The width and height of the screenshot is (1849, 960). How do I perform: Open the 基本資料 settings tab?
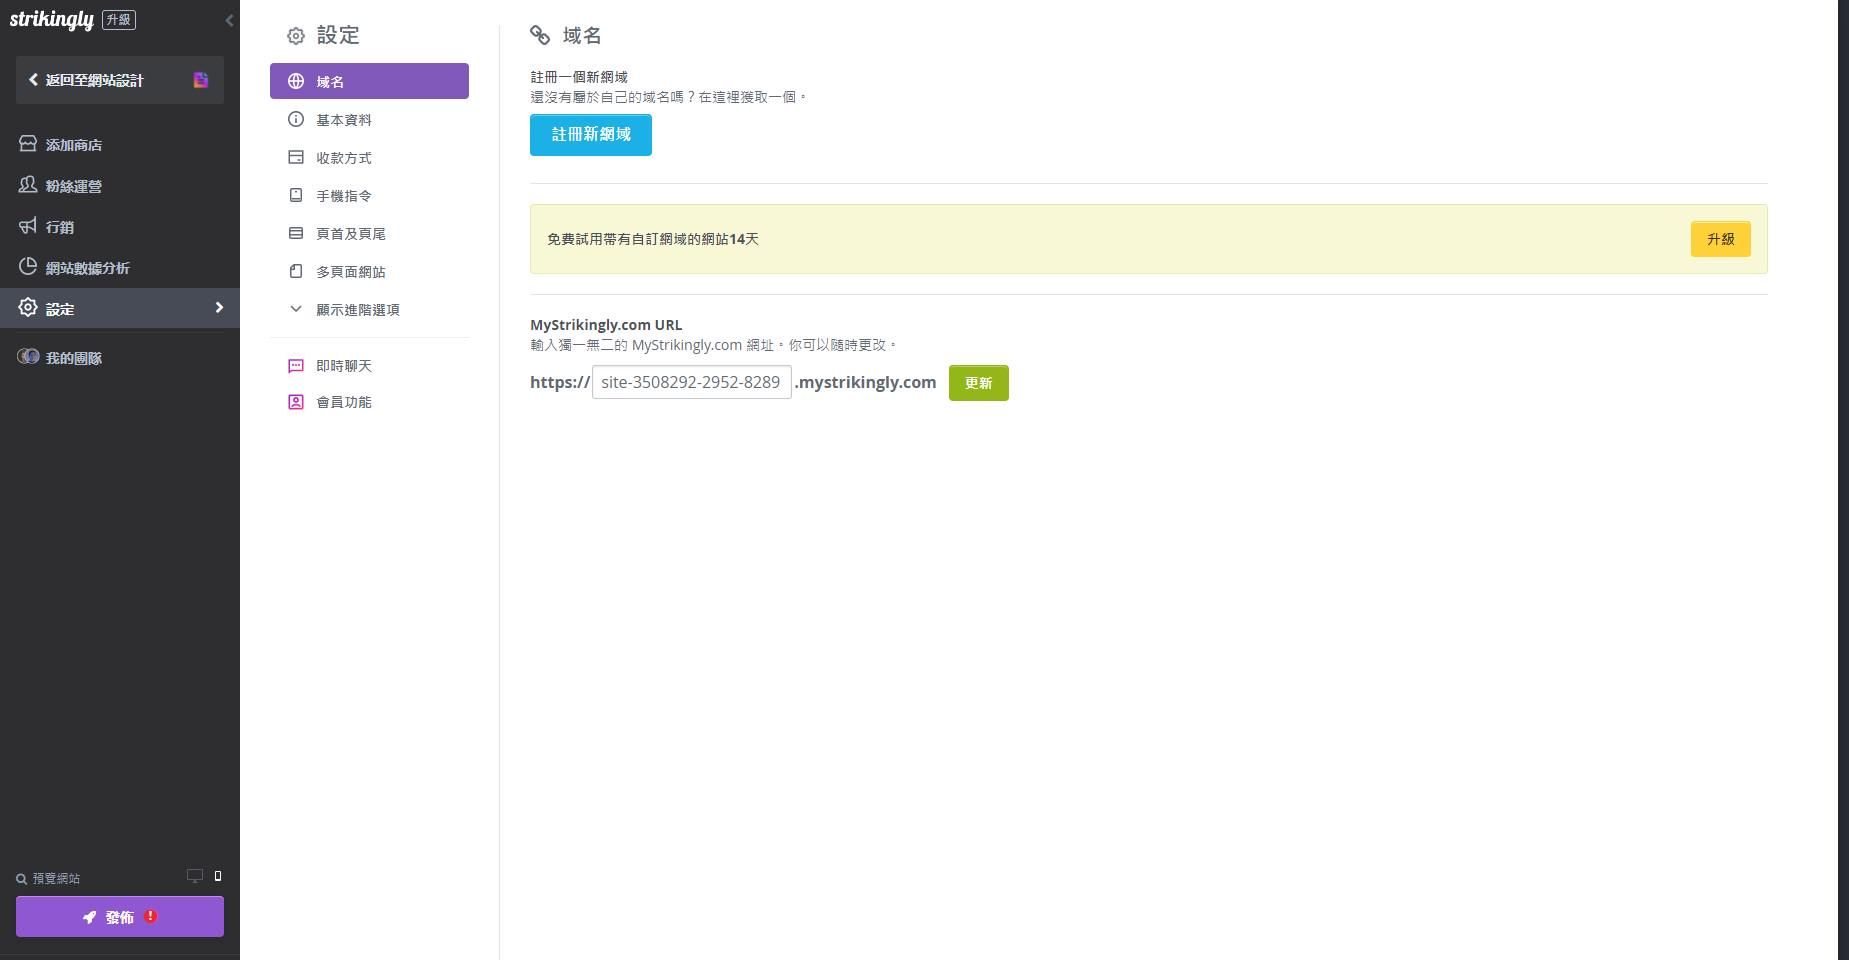tap(343, 120)
